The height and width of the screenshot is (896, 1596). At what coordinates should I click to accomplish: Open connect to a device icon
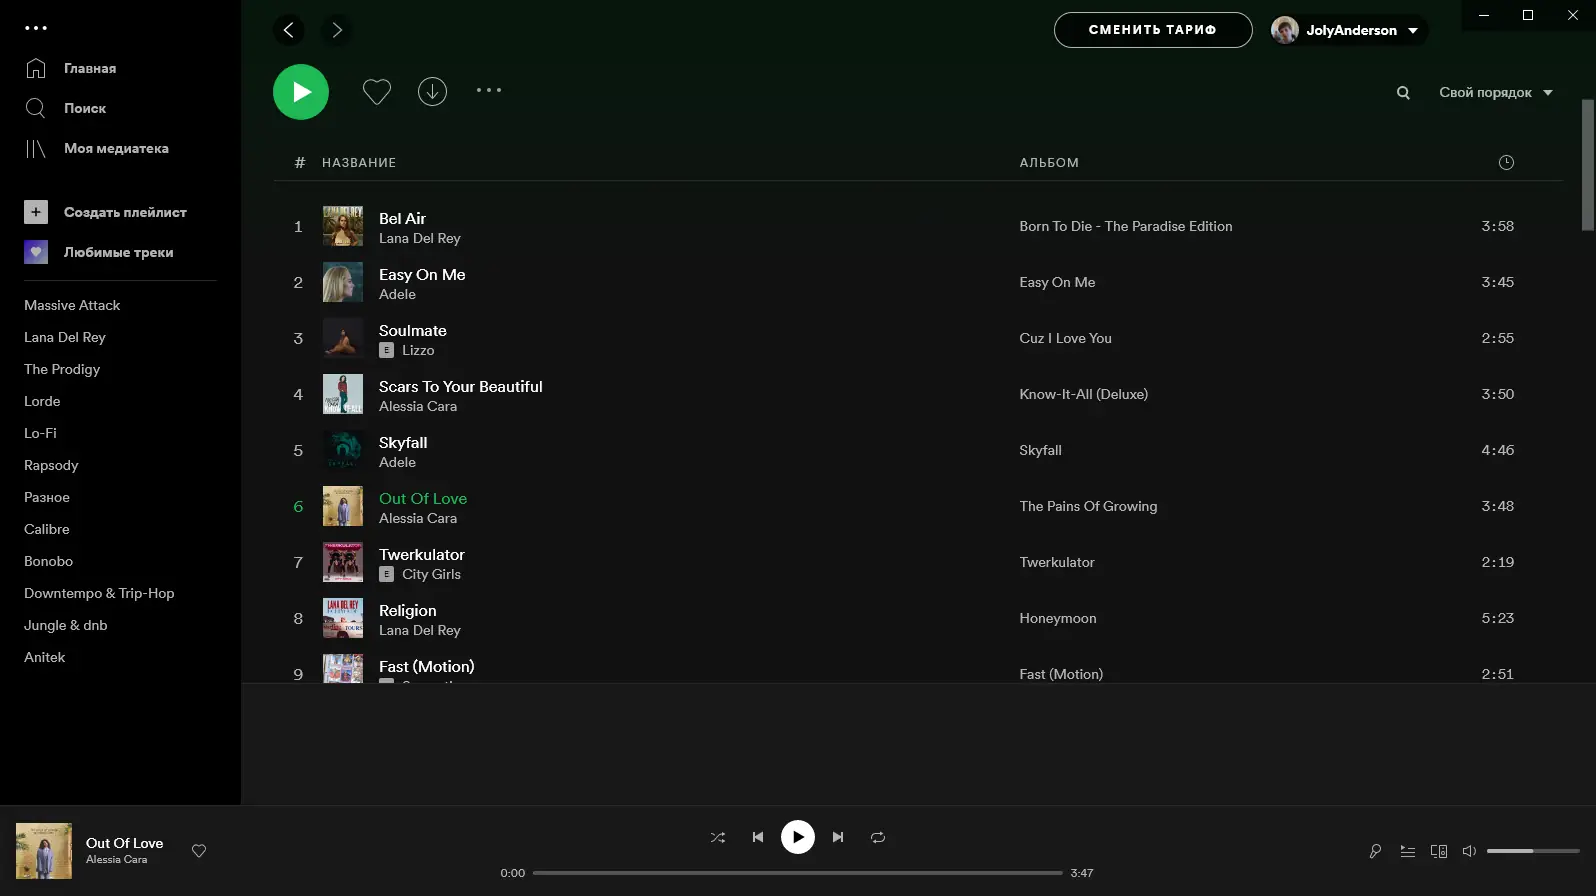click(x=1439, y=851)
